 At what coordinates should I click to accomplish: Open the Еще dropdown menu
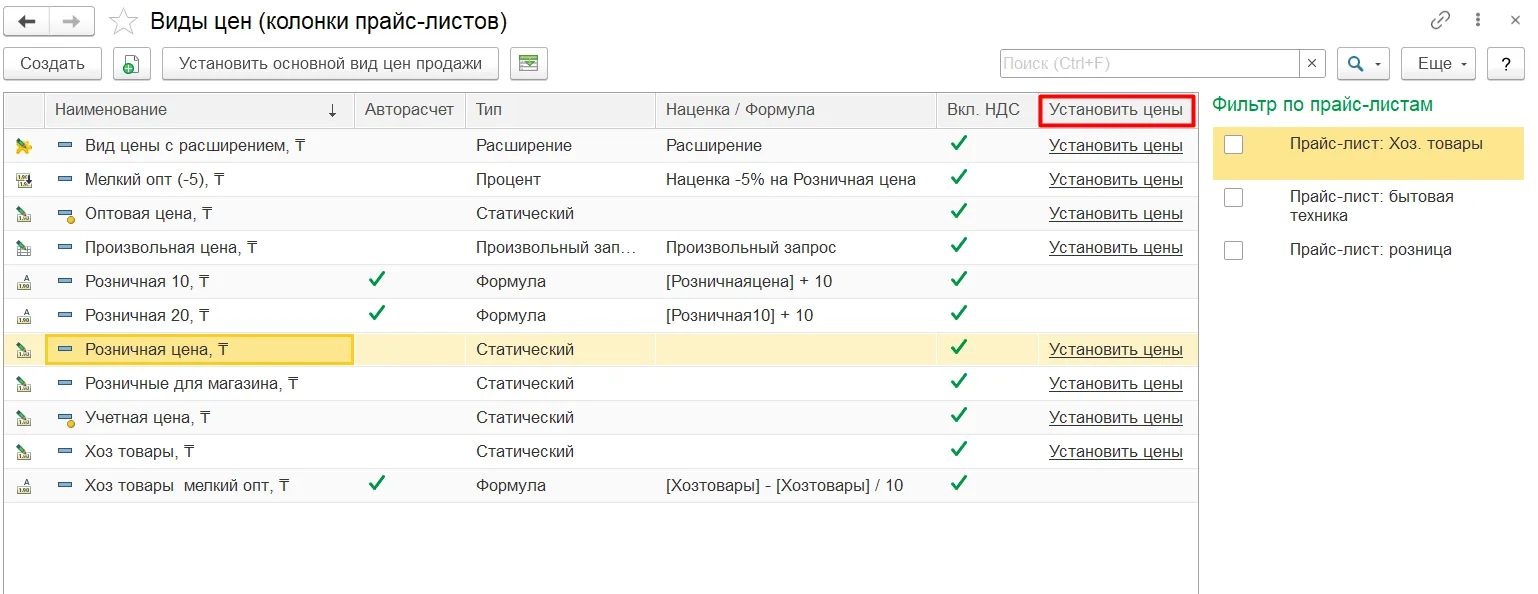tap(1439, 64)
